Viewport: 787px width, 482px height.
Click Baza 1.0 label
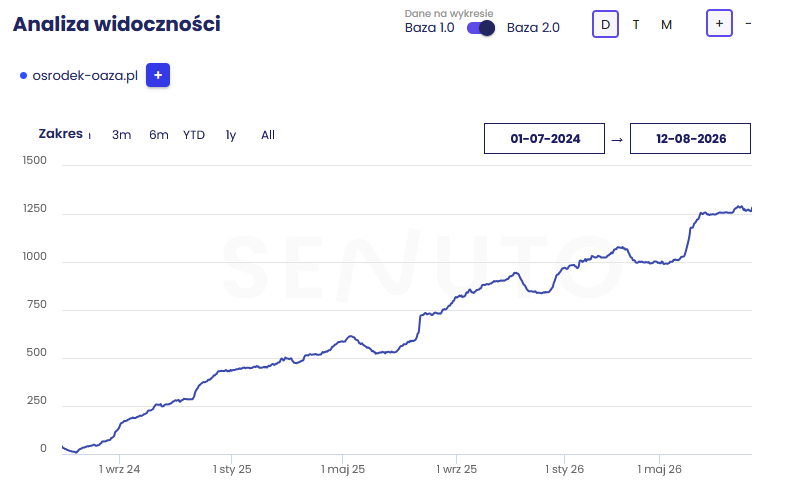(x=430, y=28)
